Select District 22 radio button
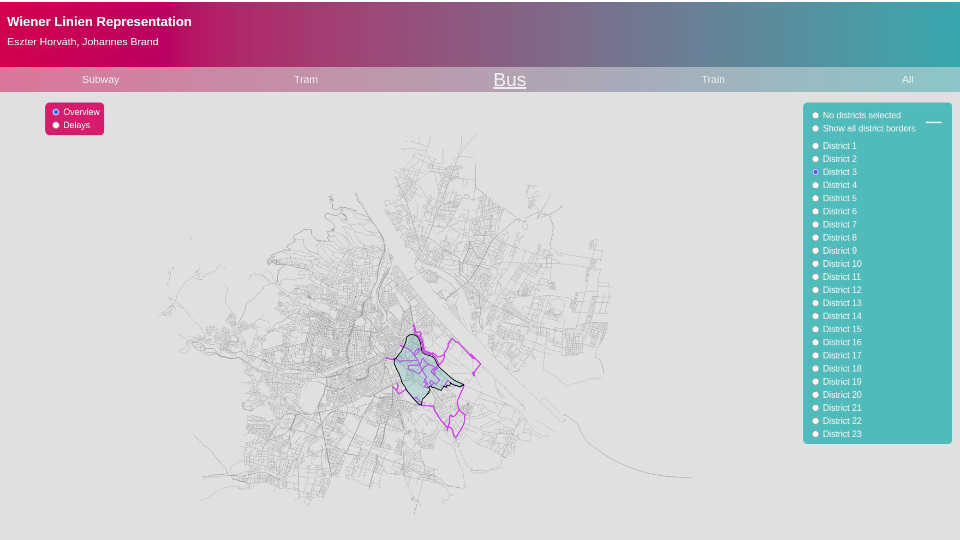The height and width of the screenshot is (540, 960). (x=816, y=421)
